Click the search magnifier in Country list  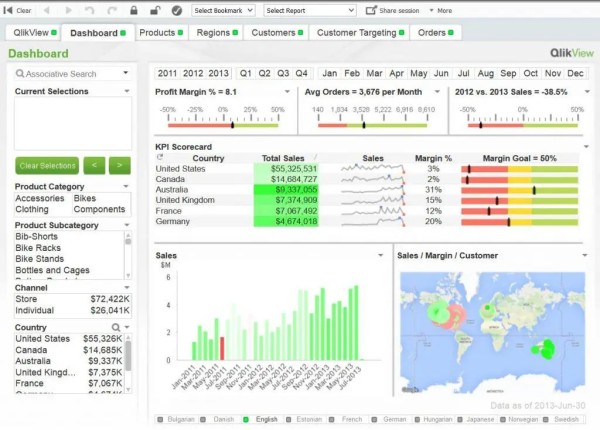115,327
